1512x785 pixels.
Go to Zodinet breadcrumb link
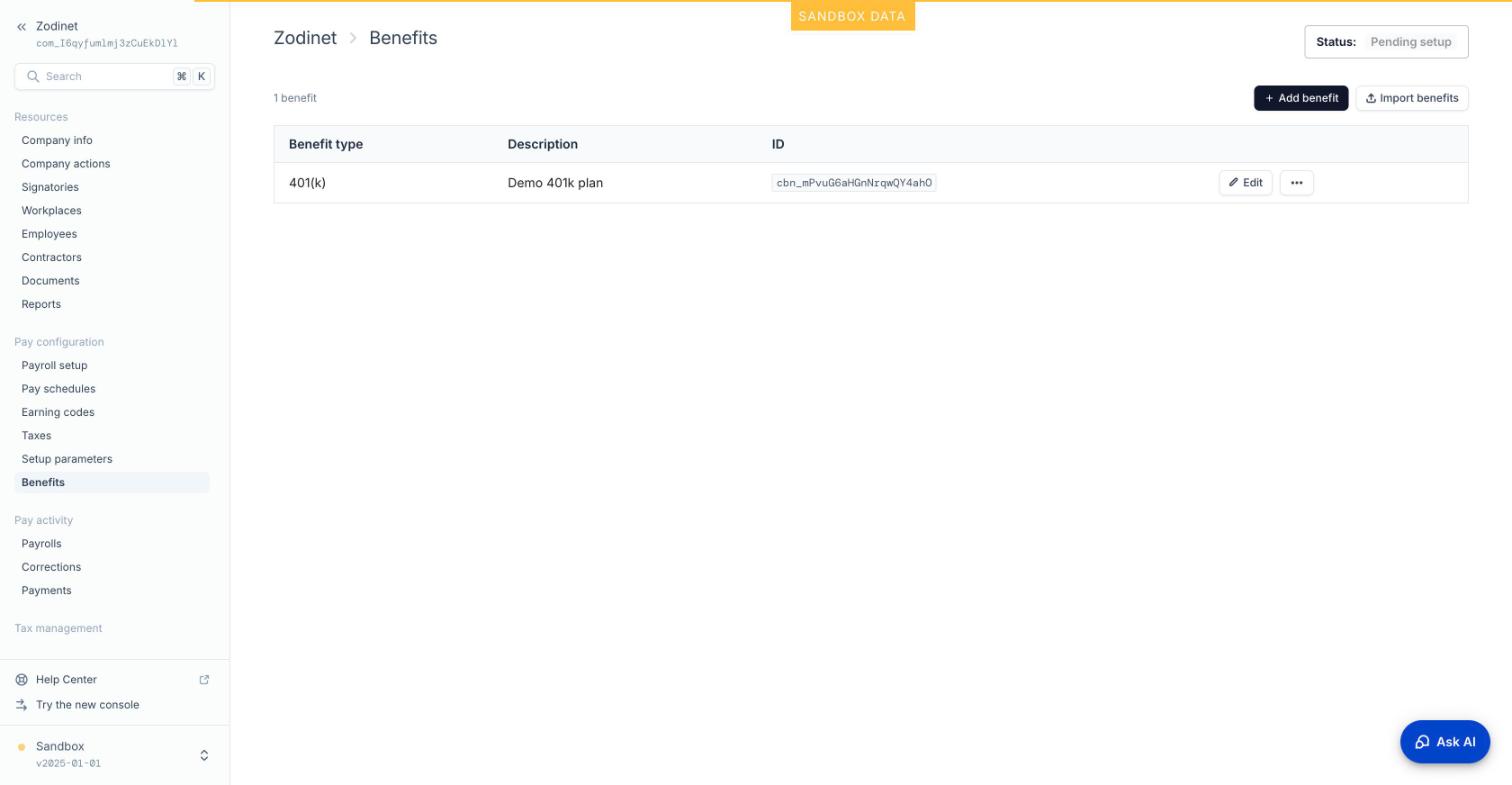(x=305, y=38)
